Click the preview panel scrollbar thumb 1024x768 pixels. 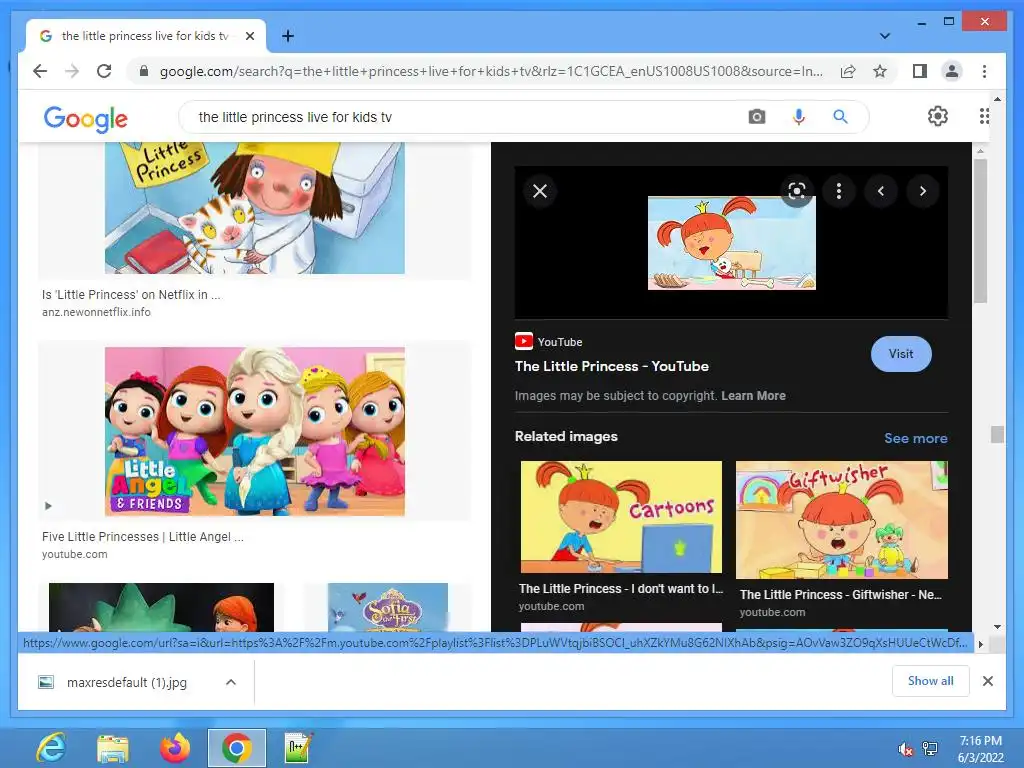[980, 231]
